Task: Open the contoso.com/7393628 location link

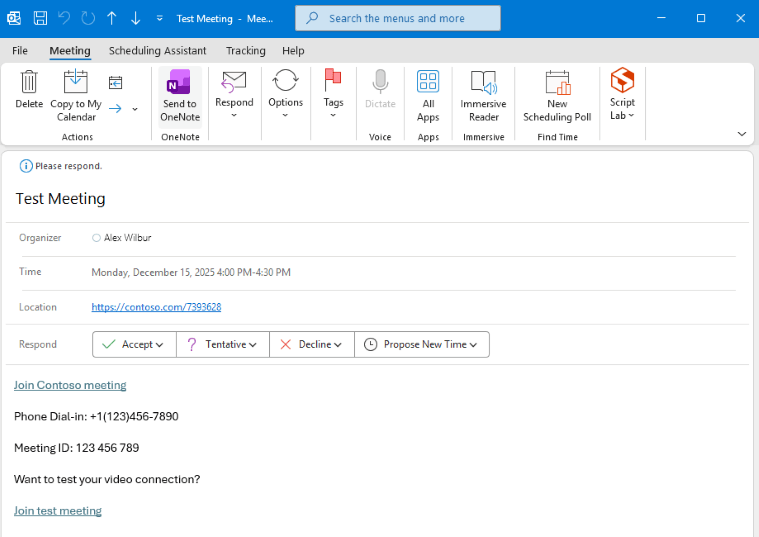Action: point(156,307)
